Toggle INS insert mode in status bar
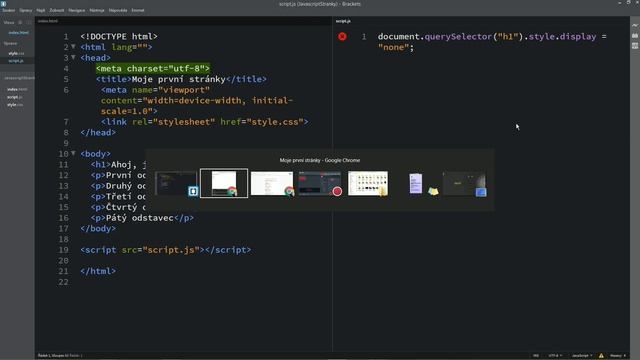The width and height of the screenshot is (640, 360). pyautogui.click(x=536, y=356)
